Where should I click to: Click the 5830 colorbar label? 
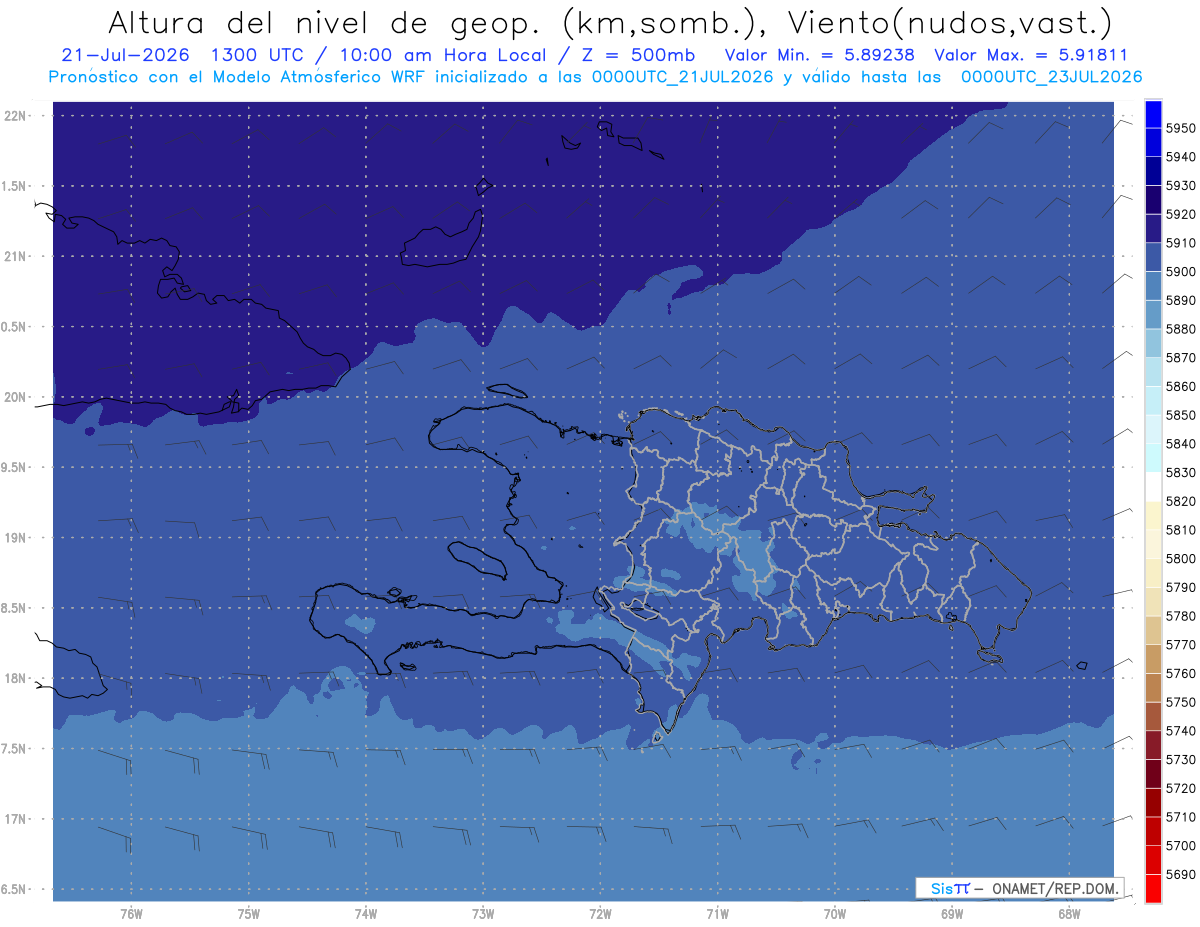coord(1181,472)
